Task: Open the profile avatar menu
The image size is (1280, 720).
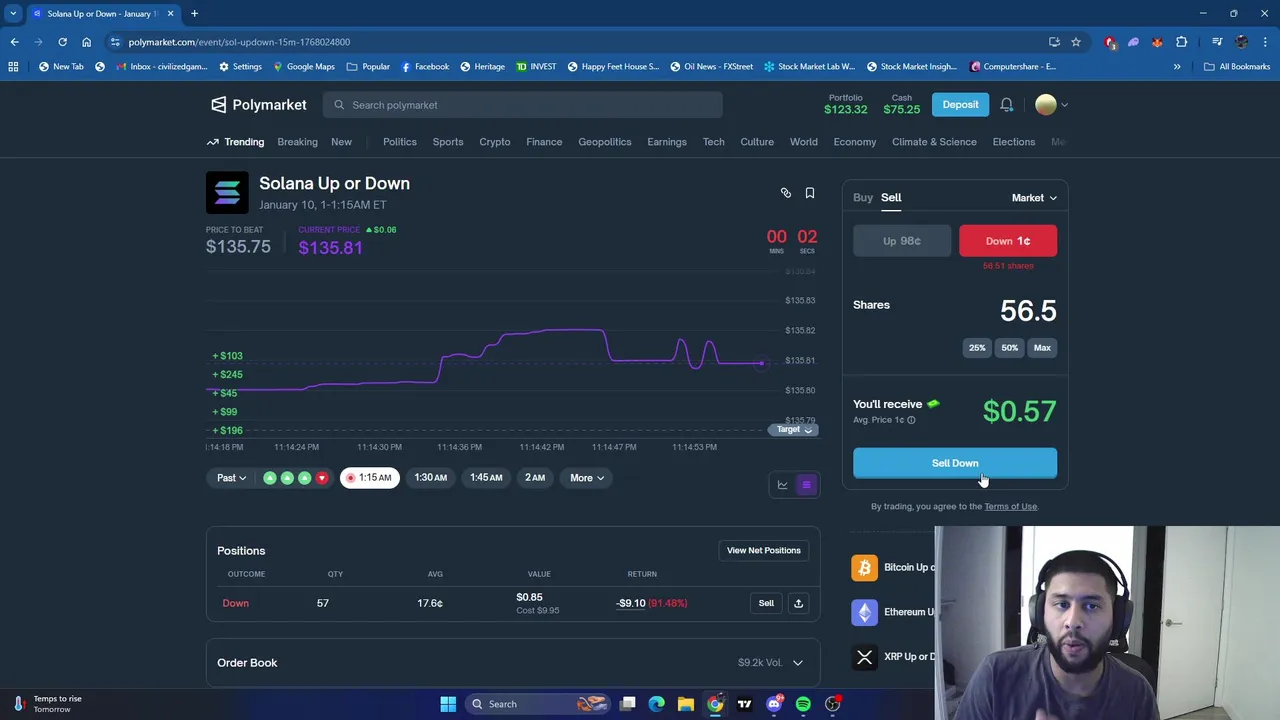Action: [x=1051, y=105]
